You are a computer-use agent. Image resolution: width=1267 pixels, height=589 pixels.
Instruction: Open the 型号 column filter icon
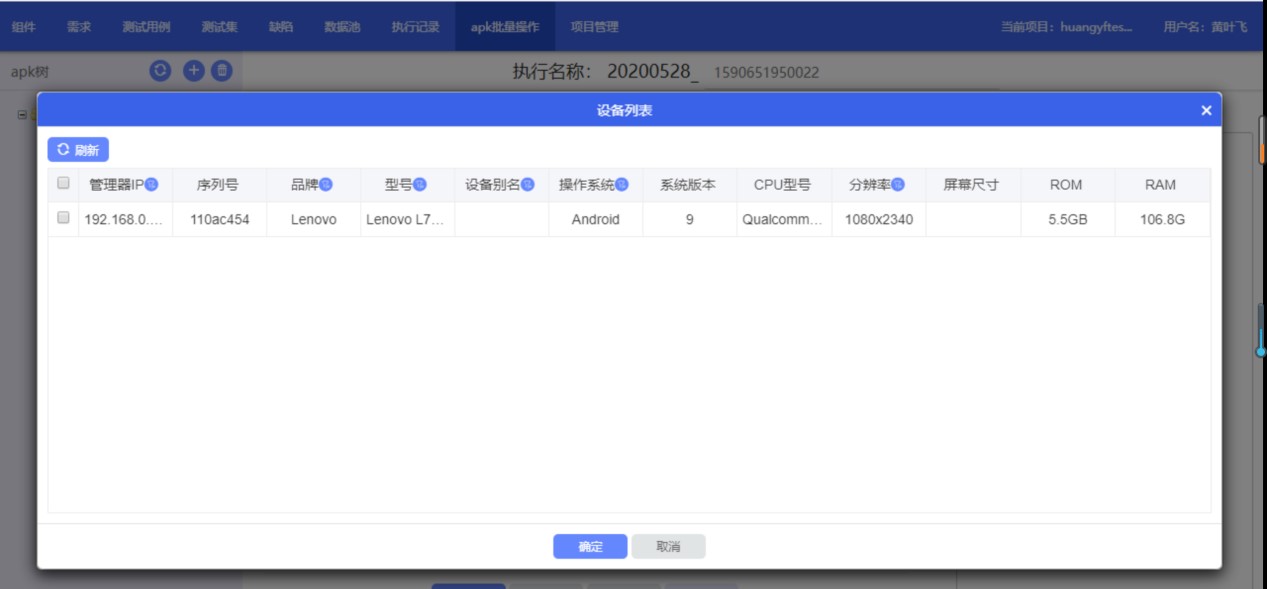(420, 185)
